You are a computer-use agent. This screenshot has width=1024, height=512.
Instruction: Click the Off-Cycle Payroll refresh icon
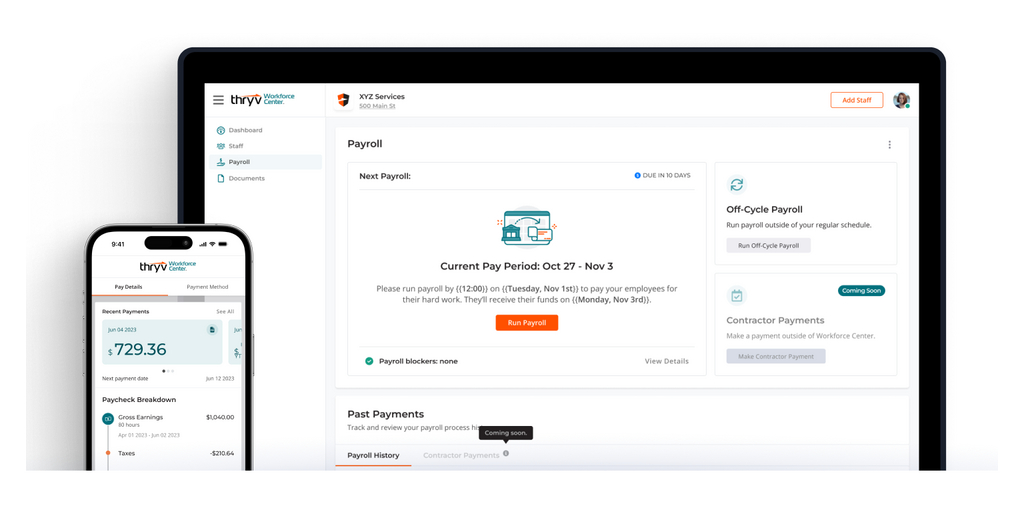736,185
